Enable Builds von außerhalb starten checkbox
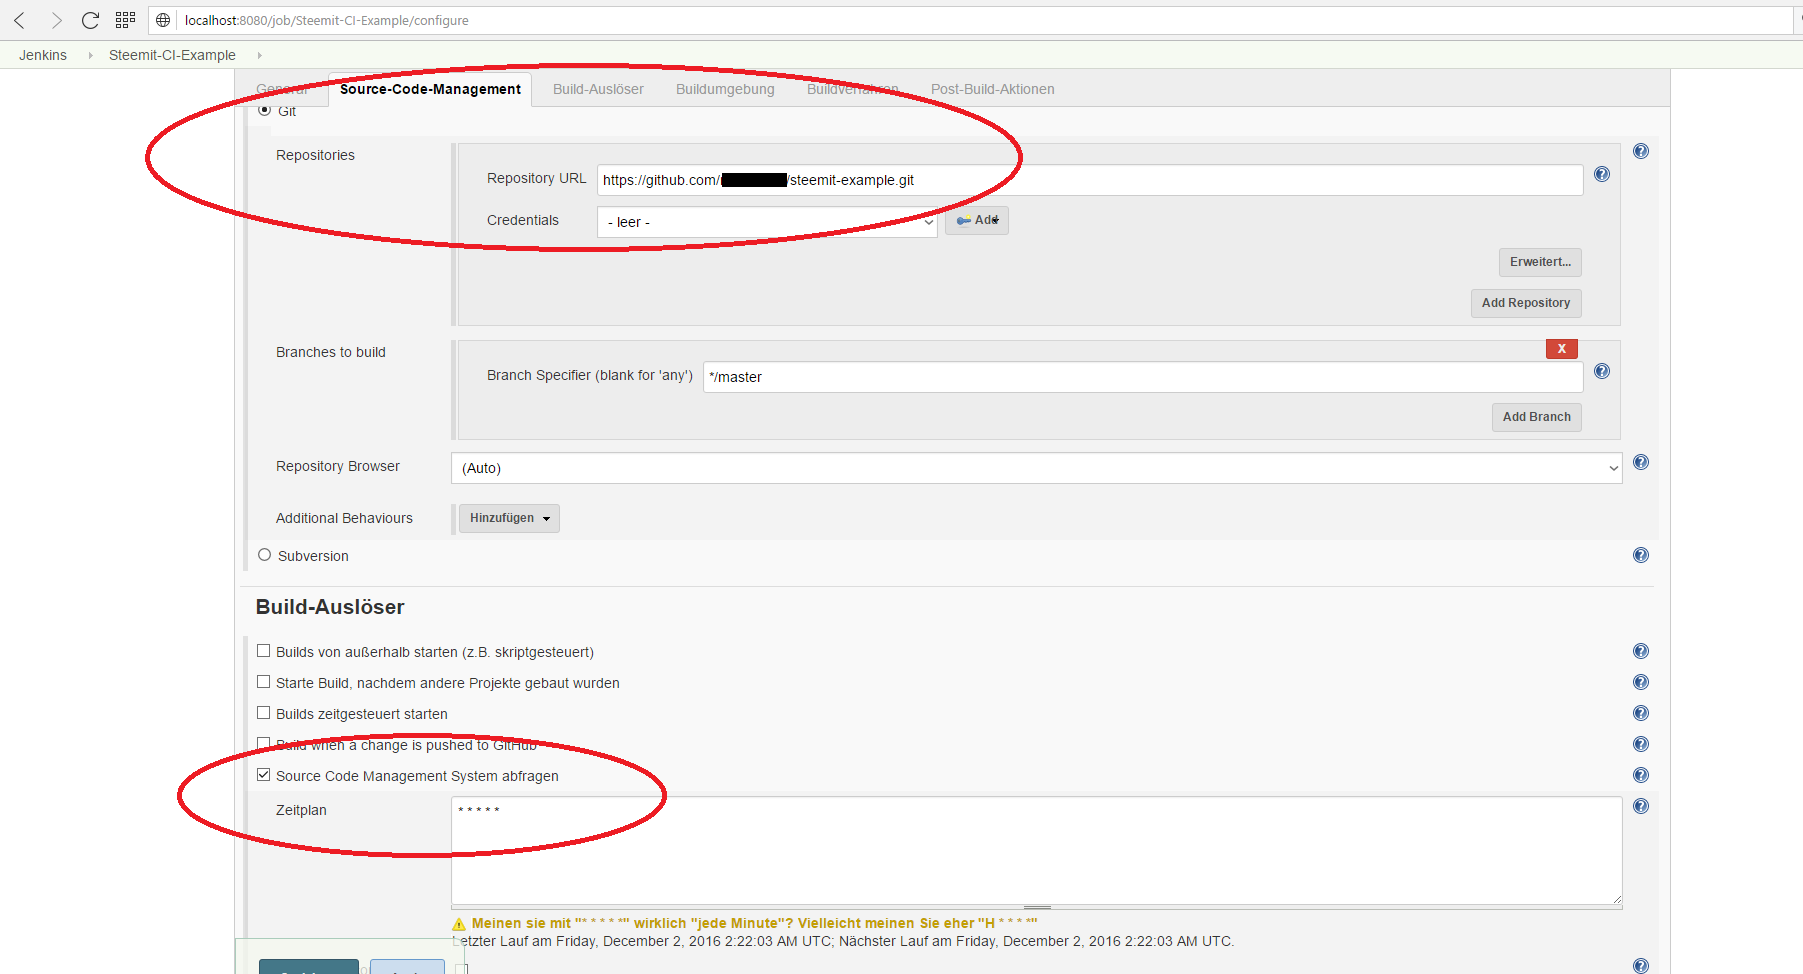The height and width of the screenshot is (974, 1803). pyautogui.click(x=263, y=651)
